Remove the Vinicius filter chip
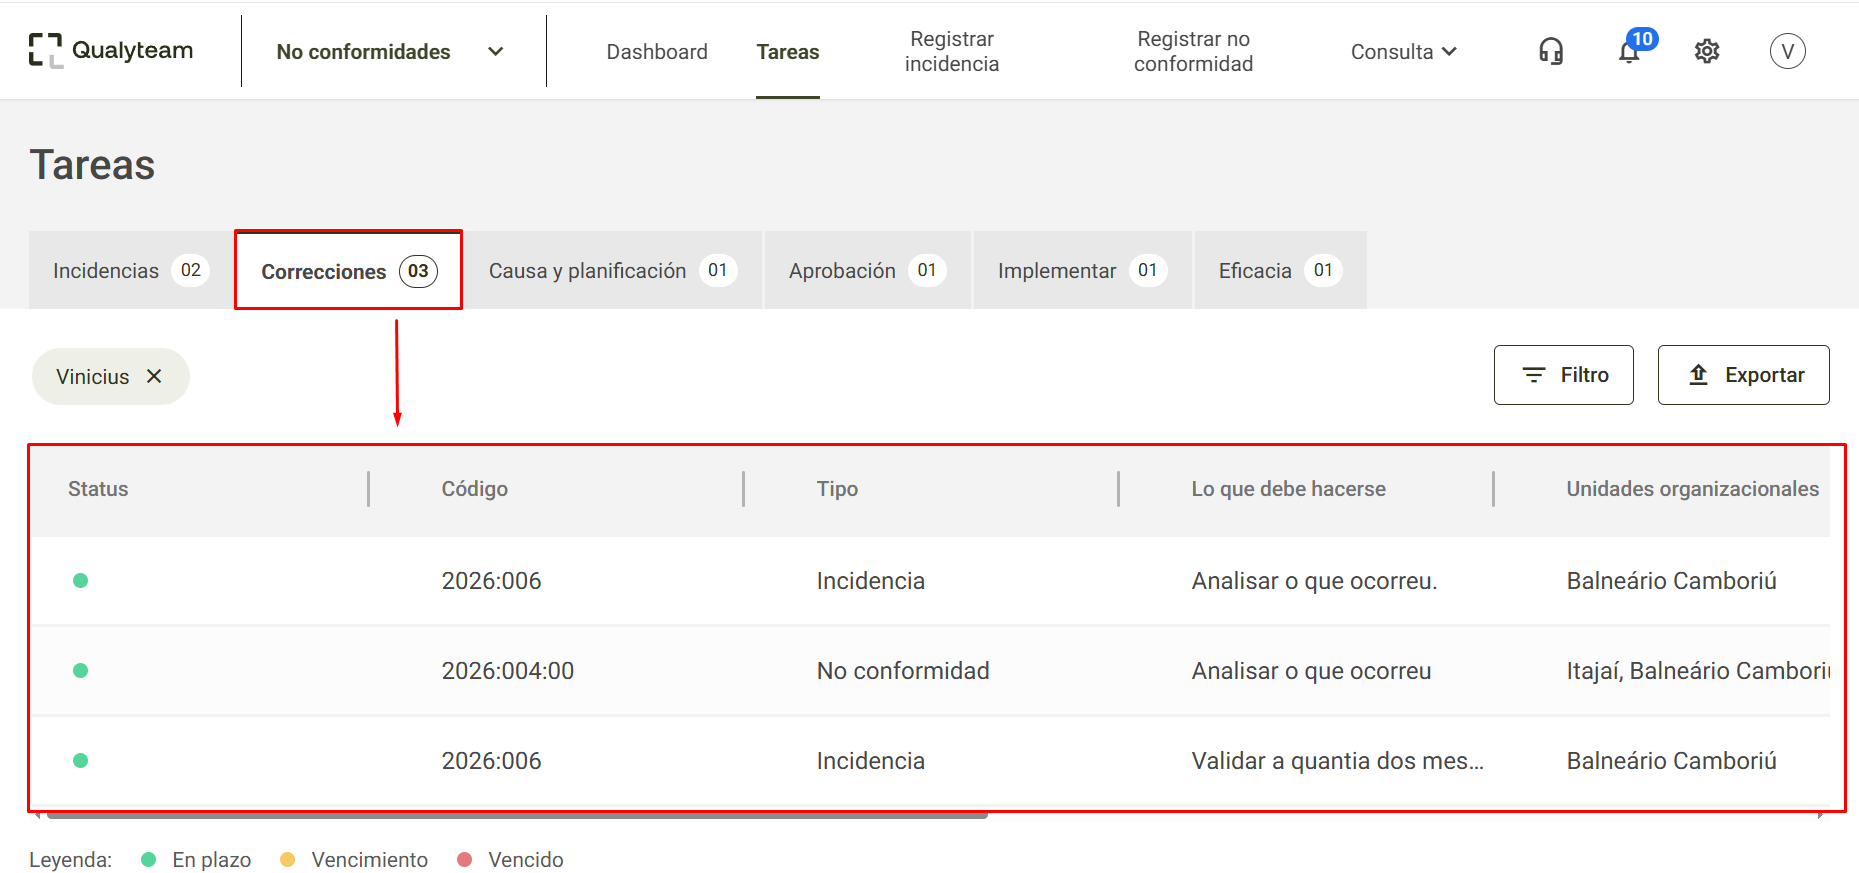Viewport: 1859px width, 873px height. (x=154, y=376)
